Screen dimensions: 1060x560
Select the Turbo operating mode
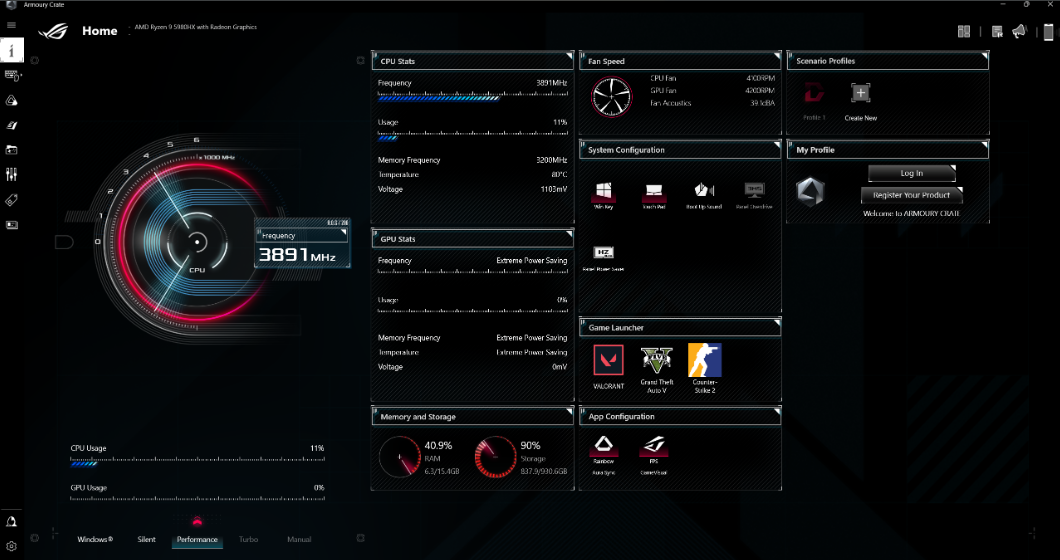tap(248, 540)
